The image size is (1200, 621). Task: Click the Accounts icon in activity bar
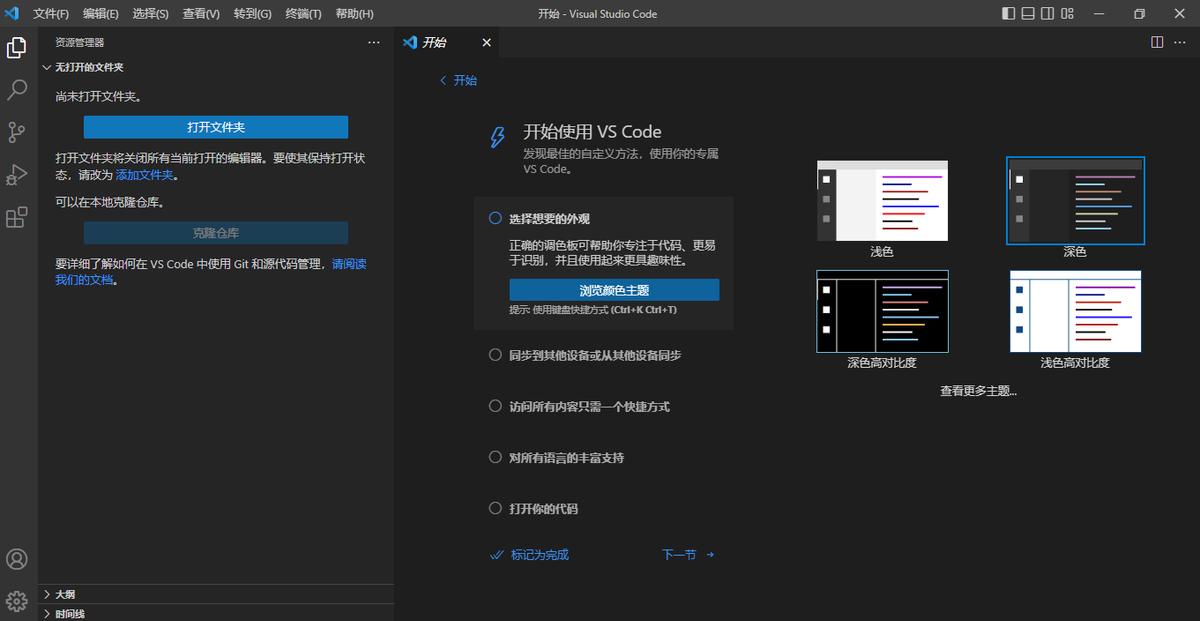(17, 559)
